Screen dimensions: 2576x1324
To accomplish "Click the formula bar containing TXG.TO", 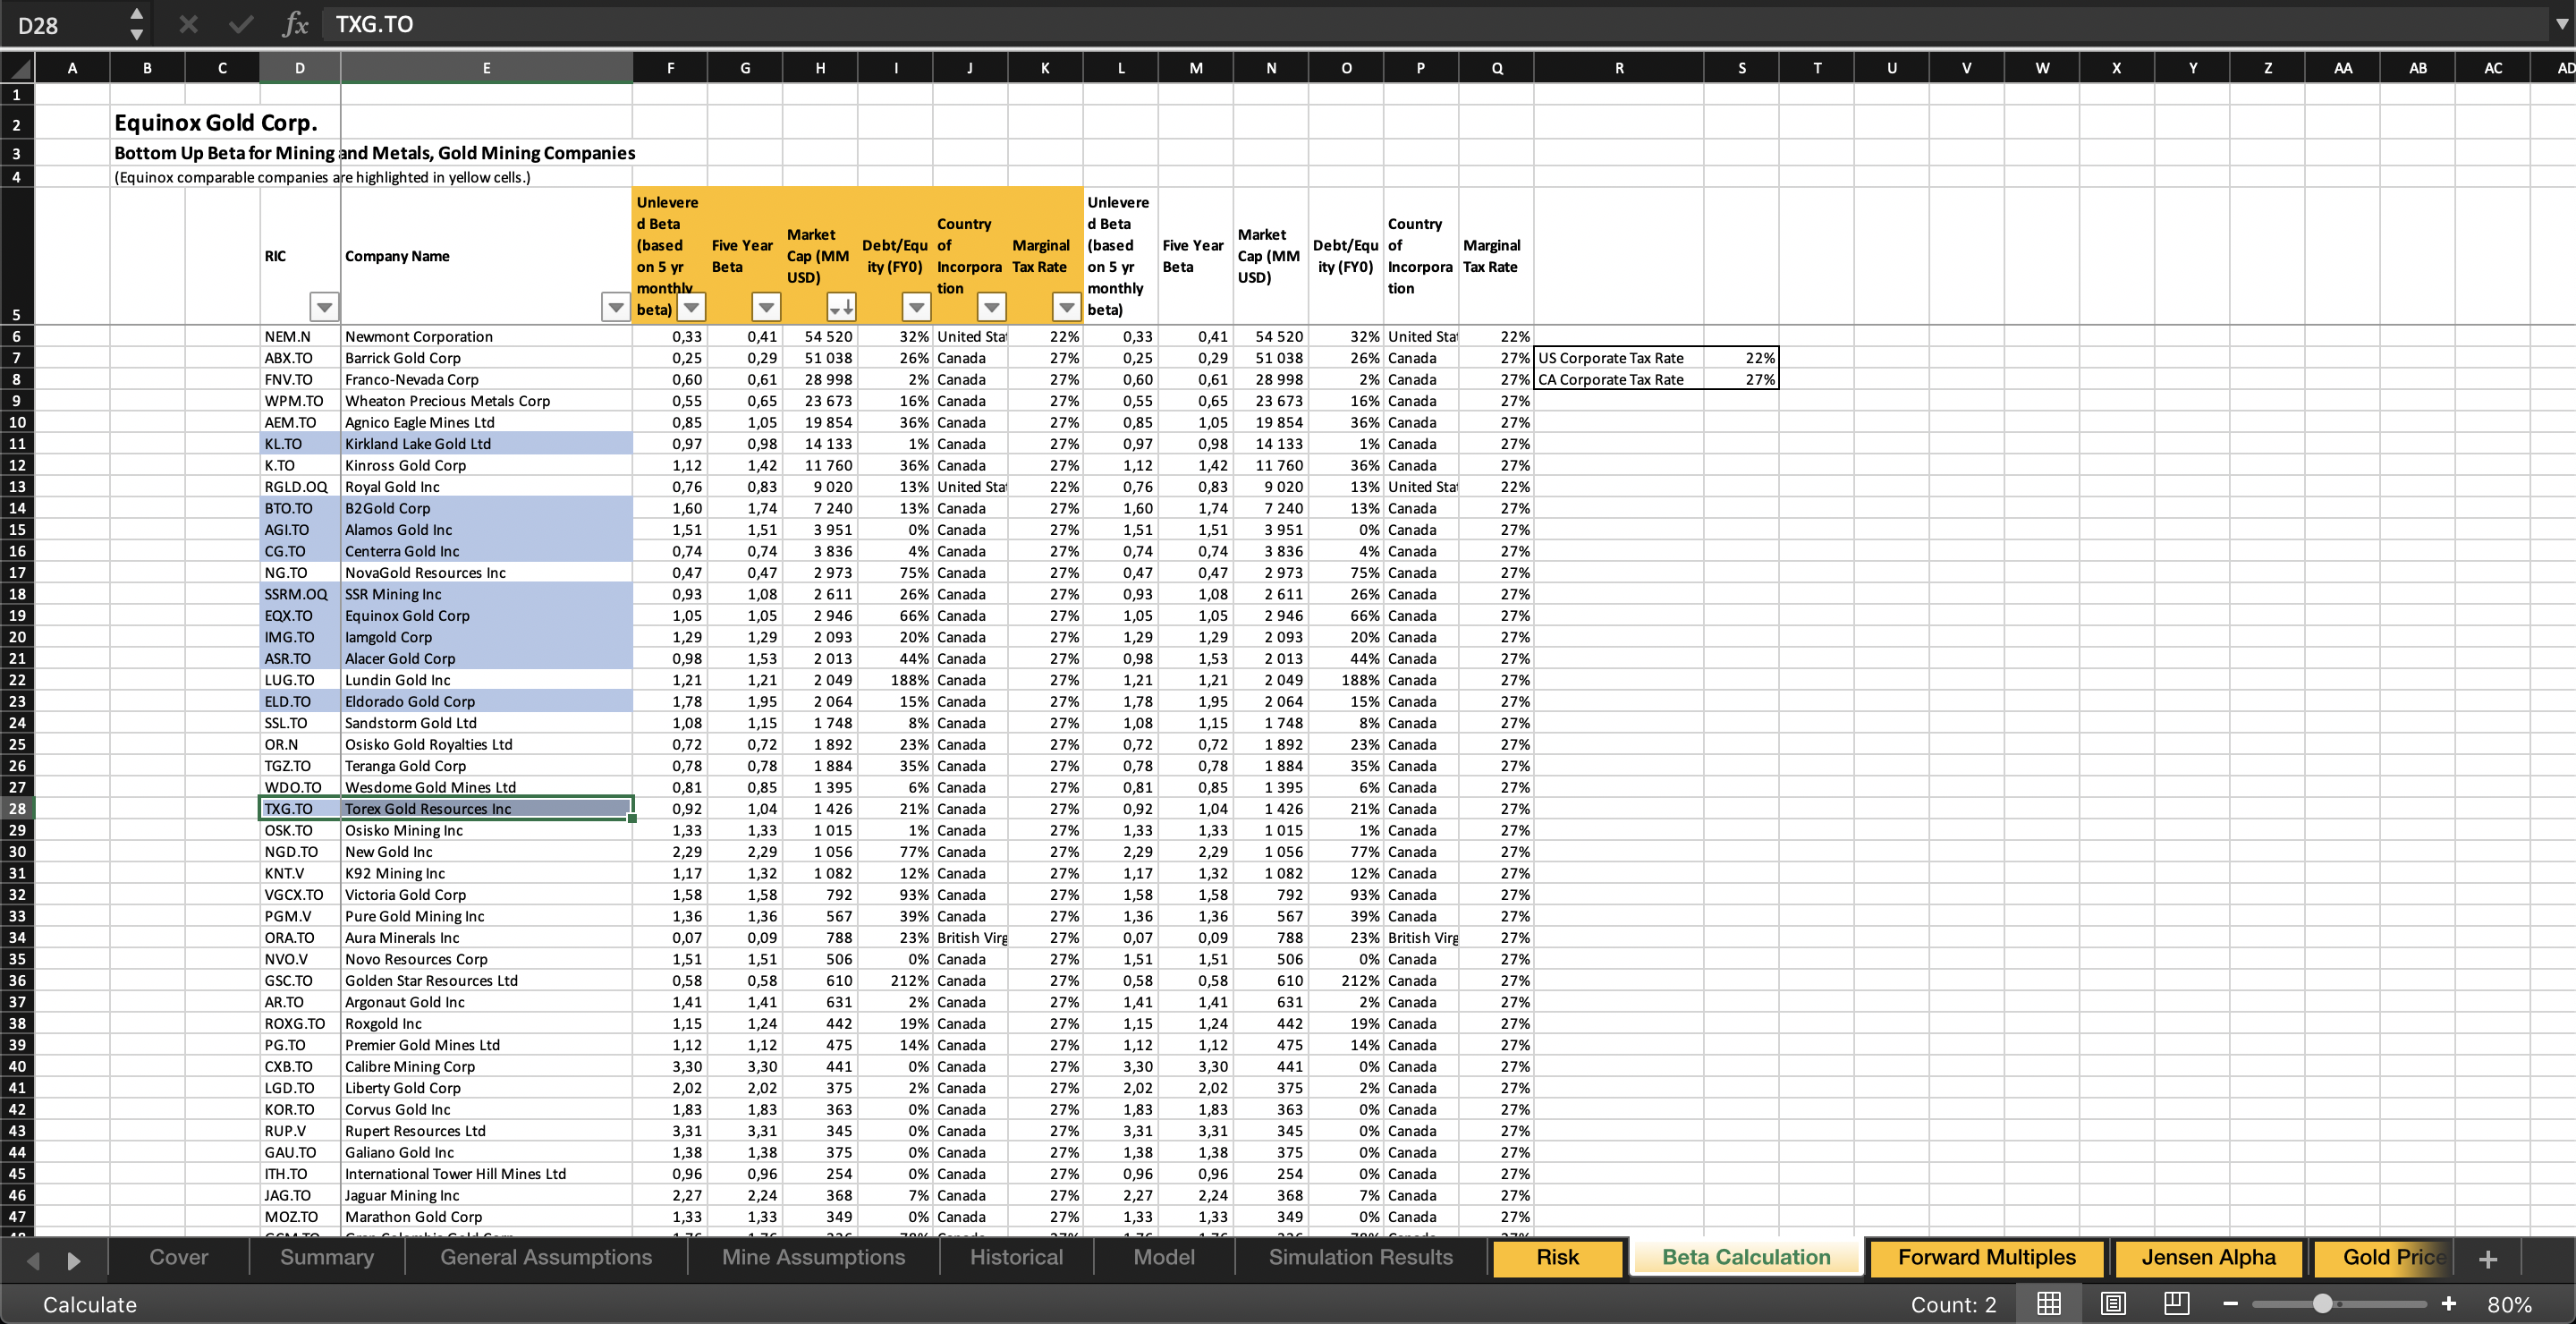I will [x=1435, y=24].
